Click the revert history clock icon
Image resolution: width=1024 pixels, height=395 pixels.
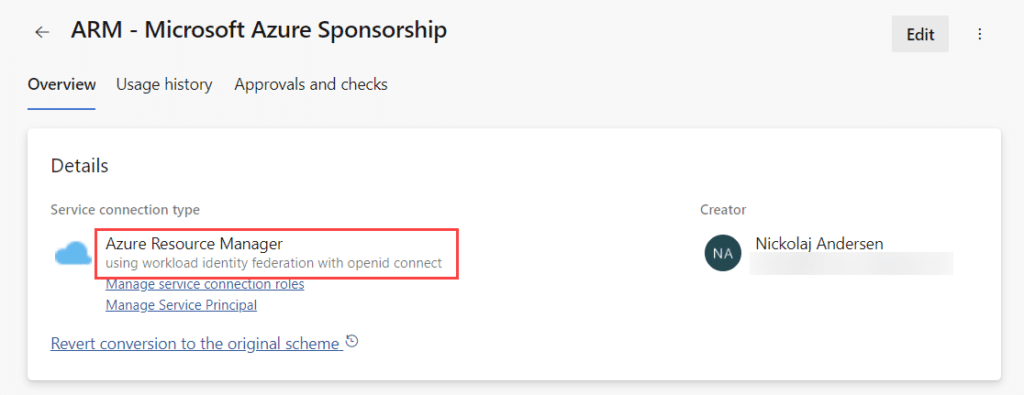pos(352,341)
